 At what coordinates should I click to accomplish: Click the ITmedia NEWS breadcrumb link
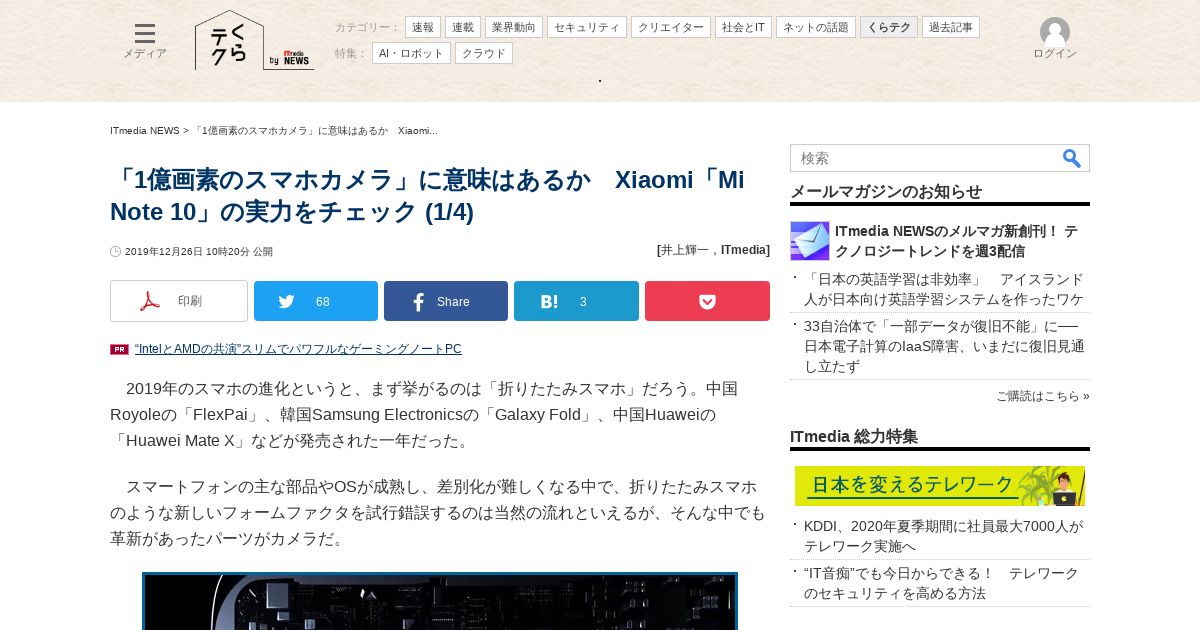pyautogui.click(x=145, y=131)
